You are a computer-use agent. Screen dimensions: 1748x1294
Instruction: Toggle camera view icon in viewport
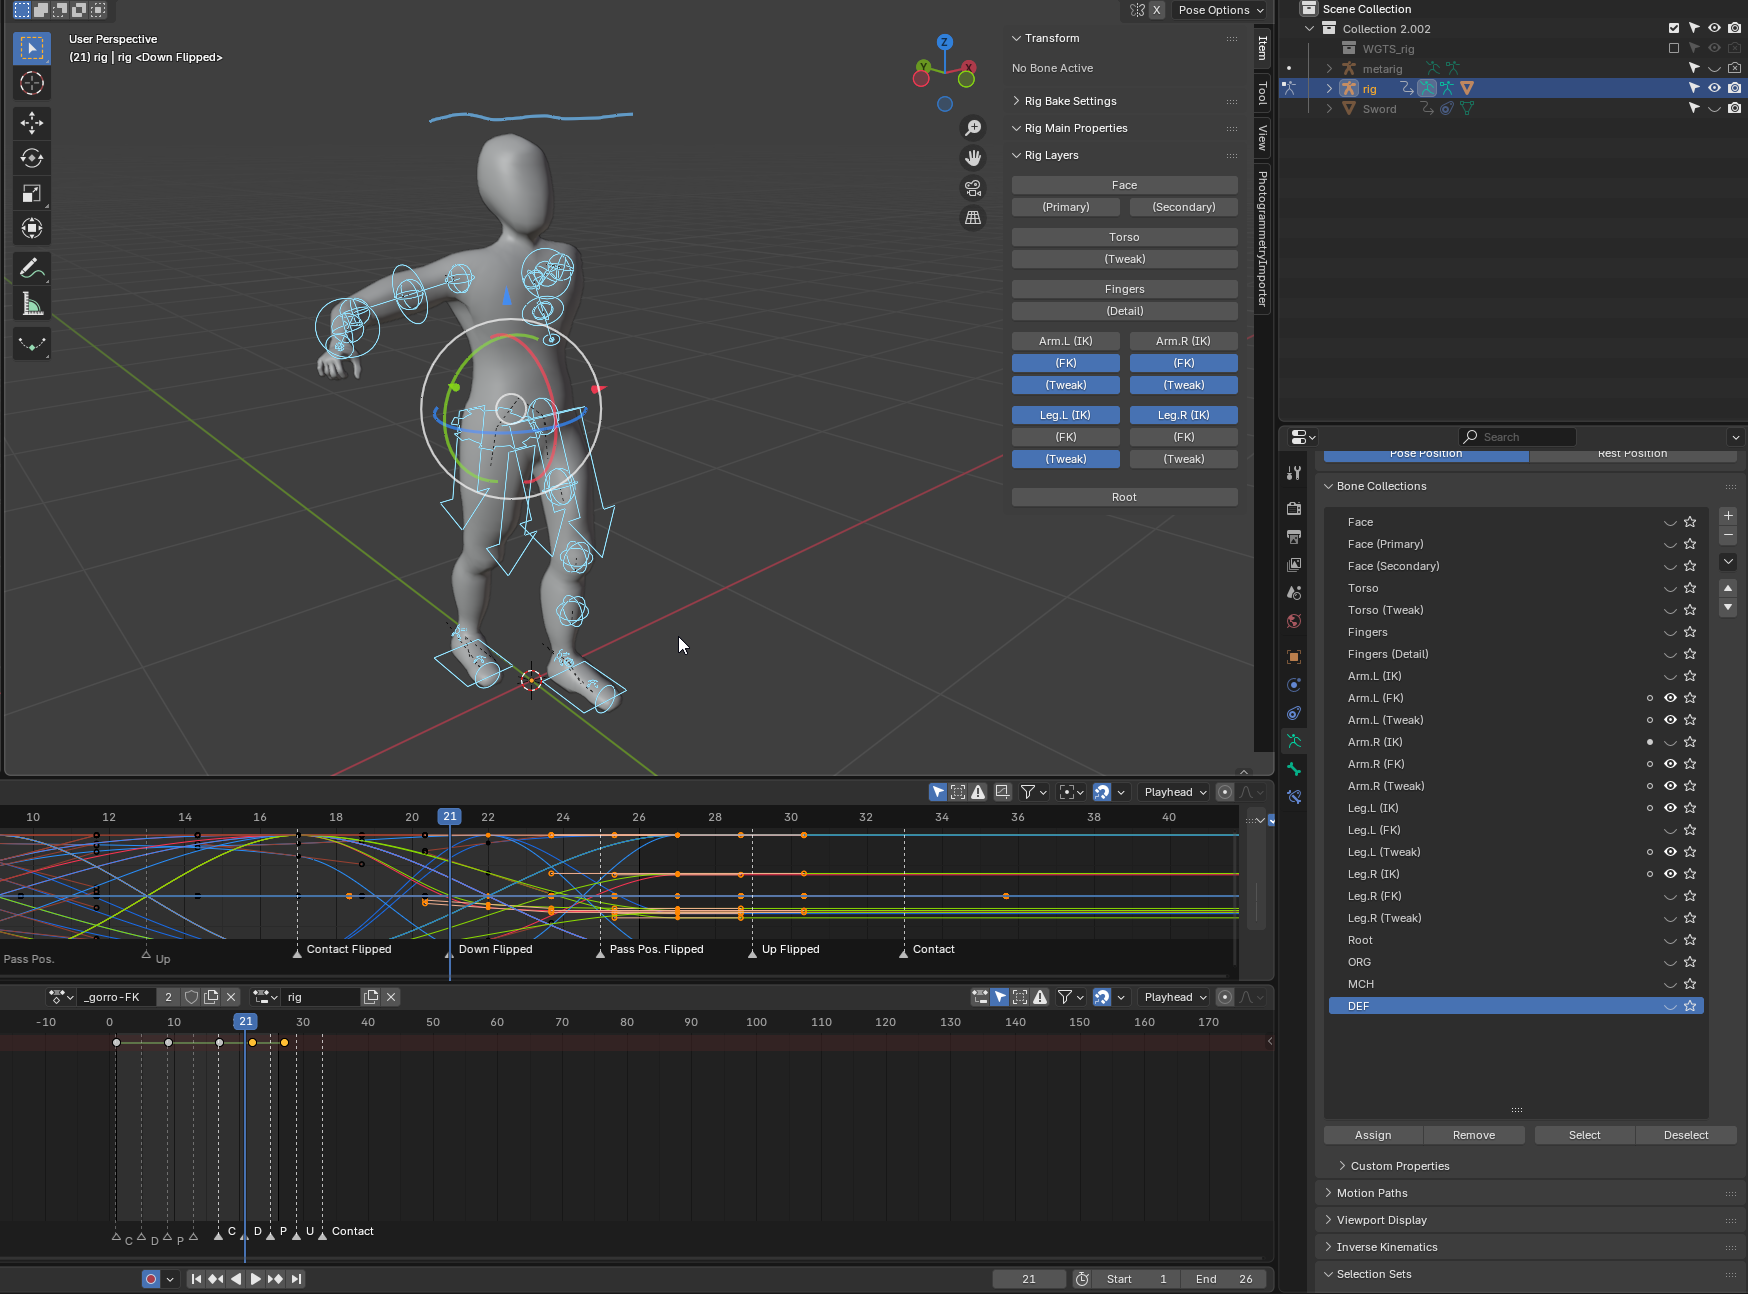pos(972,188)
